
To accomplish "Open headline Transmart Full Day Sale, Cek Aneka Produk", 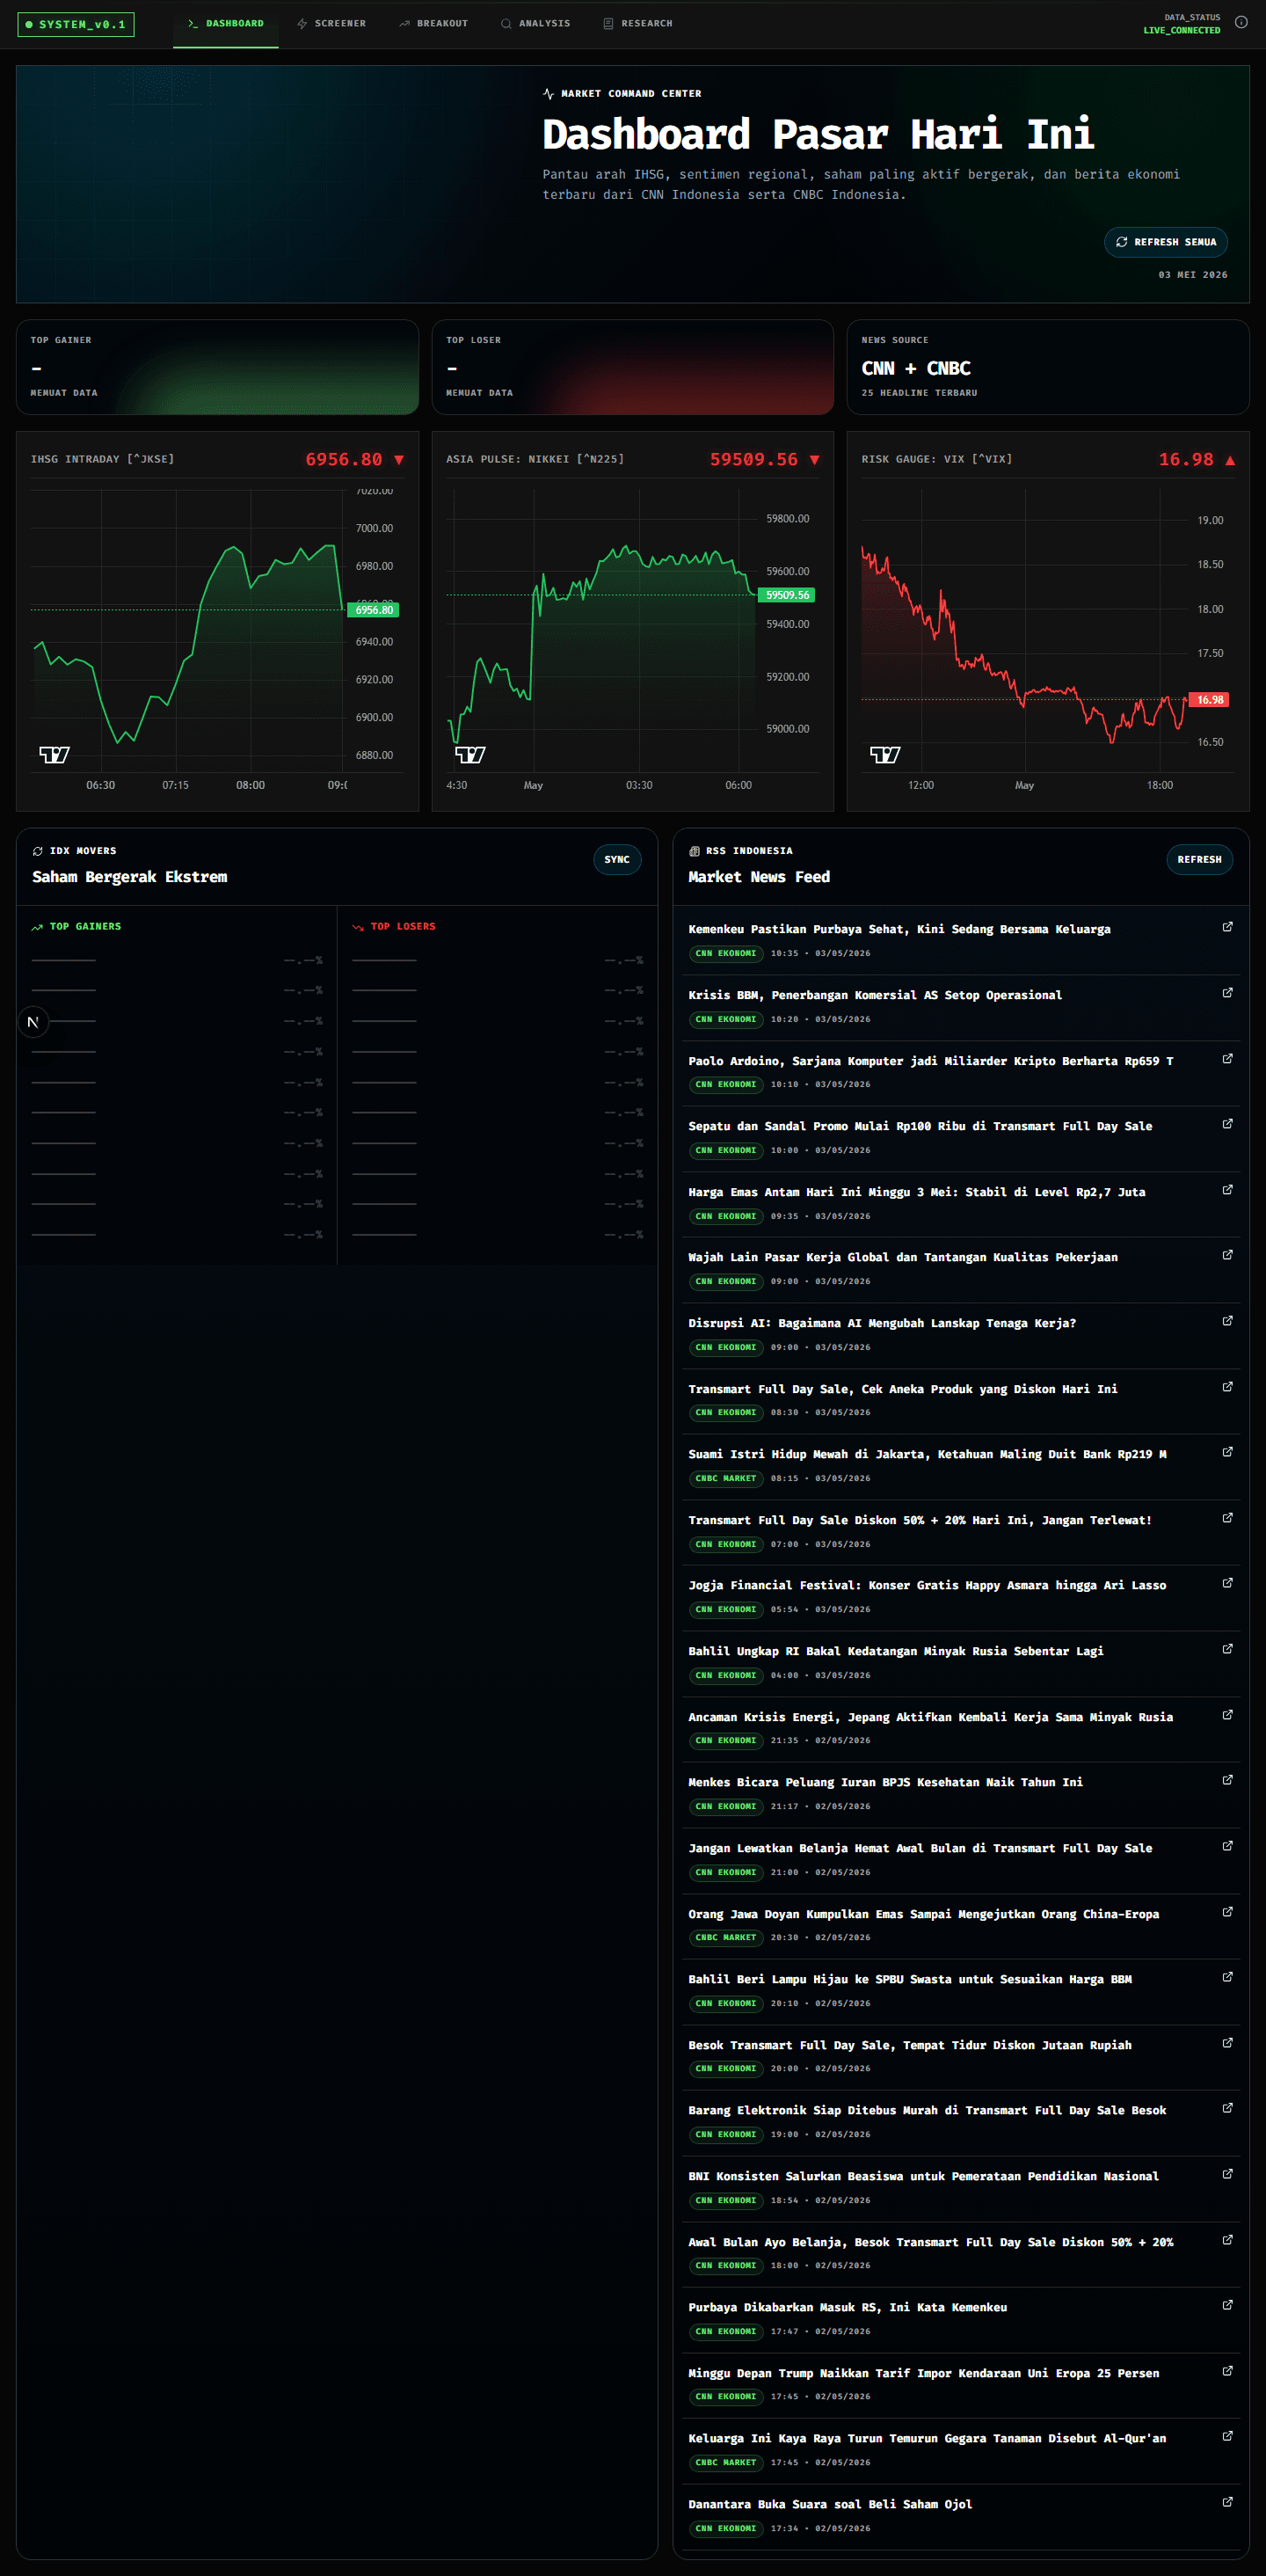I will (902, 1389).
